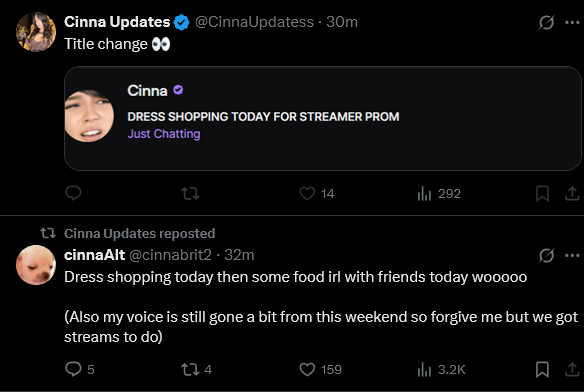
Task: Repost the Title change tweet
Action: [x=190, y=193]
